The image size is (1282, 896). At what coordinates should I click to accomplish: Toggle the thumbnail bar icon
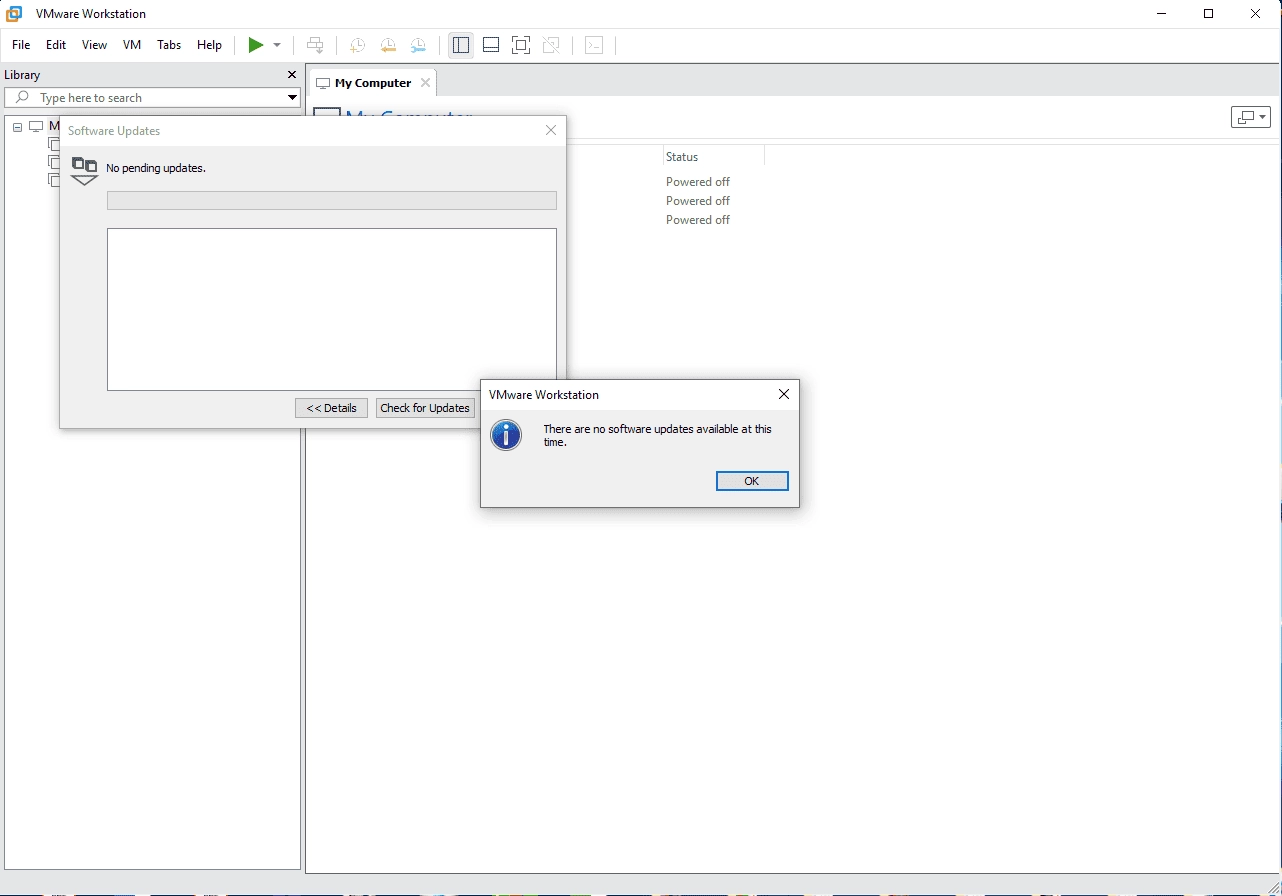point(491,45)
